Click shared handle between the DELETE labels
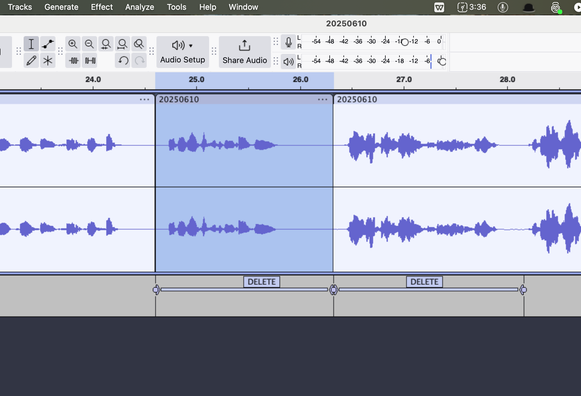 (333, 290)
